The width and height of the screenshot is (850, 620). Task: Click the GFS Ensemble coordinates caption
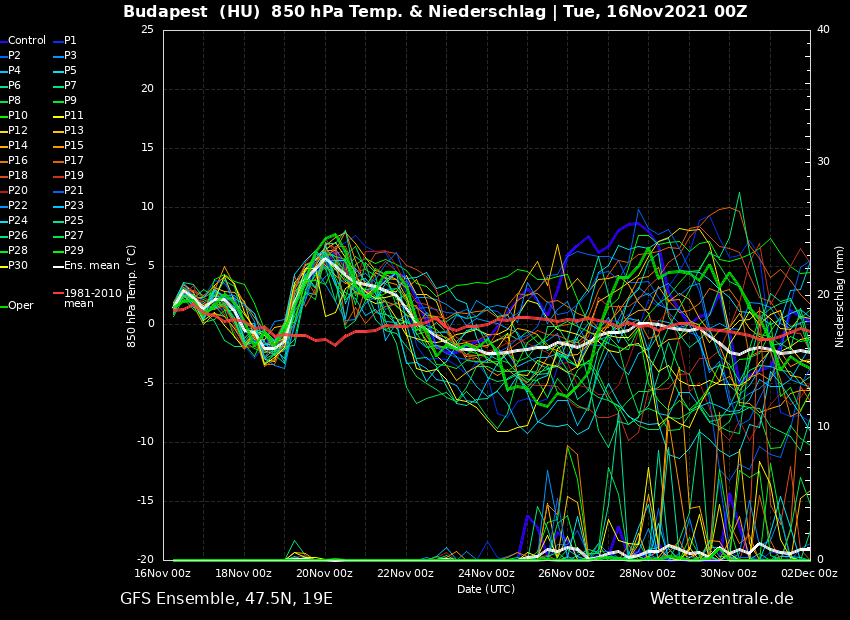pos(226,599)
